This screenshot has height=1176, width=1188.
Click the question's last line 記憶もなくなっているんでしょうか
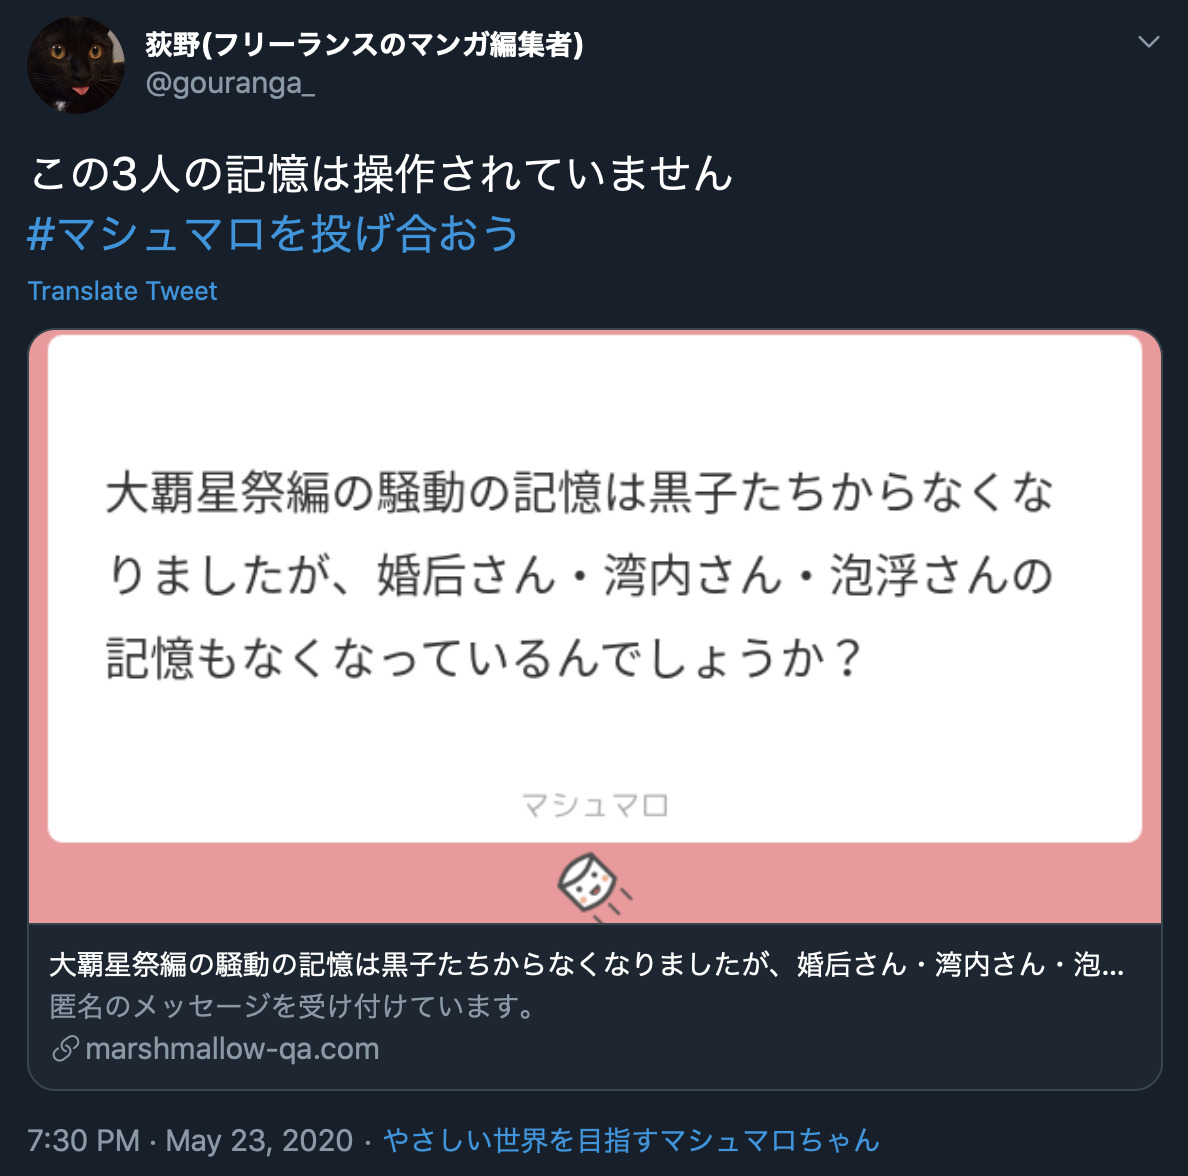pos(483,657)
